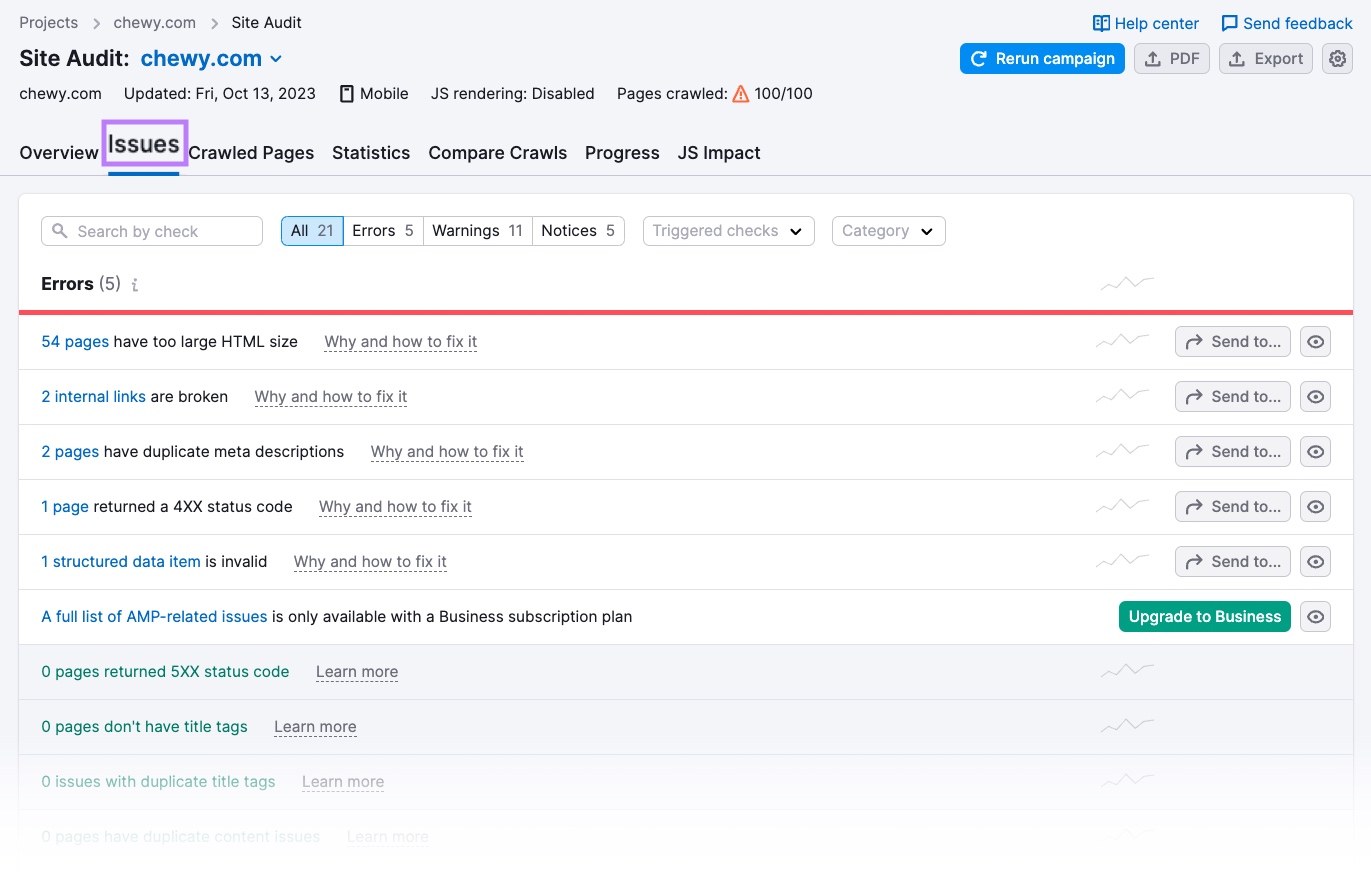
Task: Open trend graph for invalid structured data
Action: coord(1122,561)
